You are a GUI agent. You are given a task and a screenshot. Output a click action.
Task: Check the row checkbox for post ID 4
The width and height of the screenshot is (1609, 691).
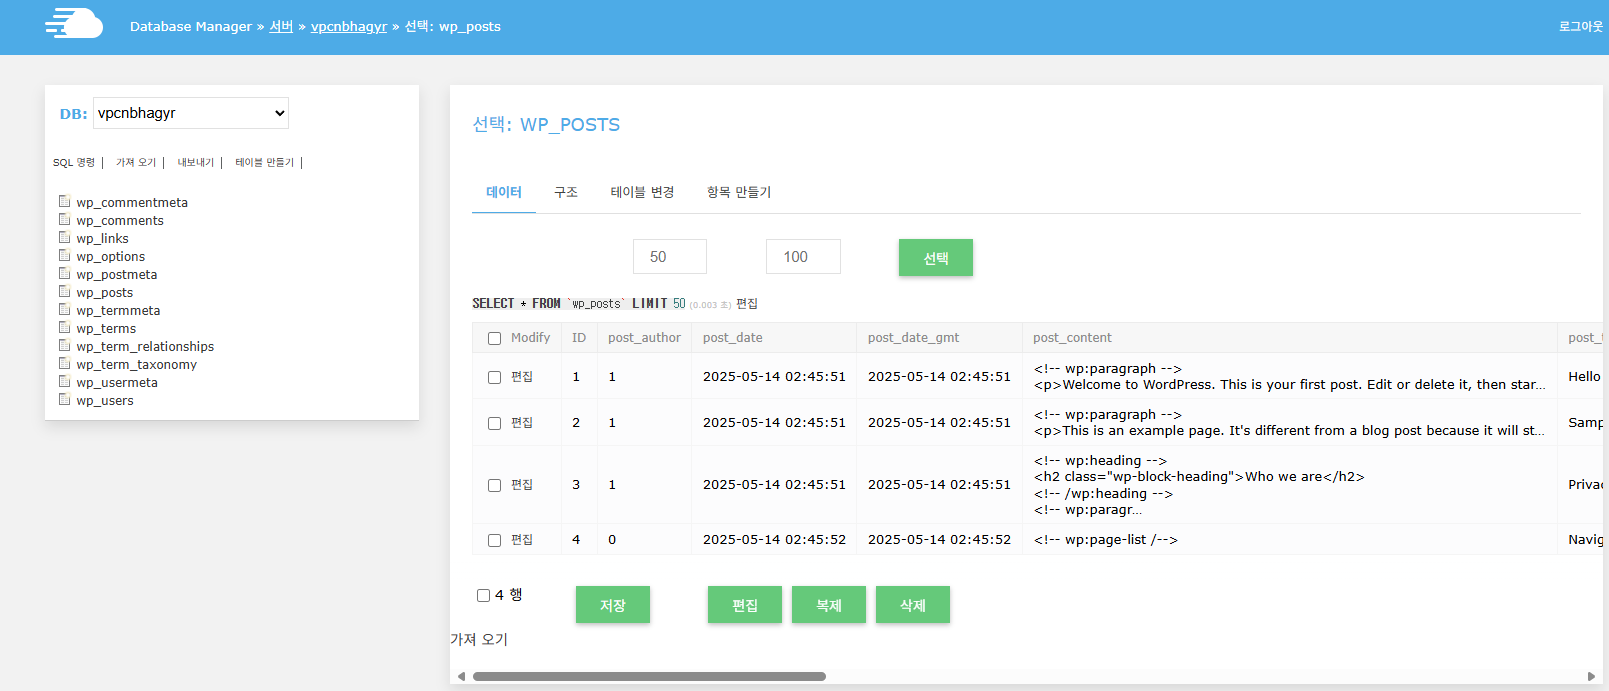[494, 540]
